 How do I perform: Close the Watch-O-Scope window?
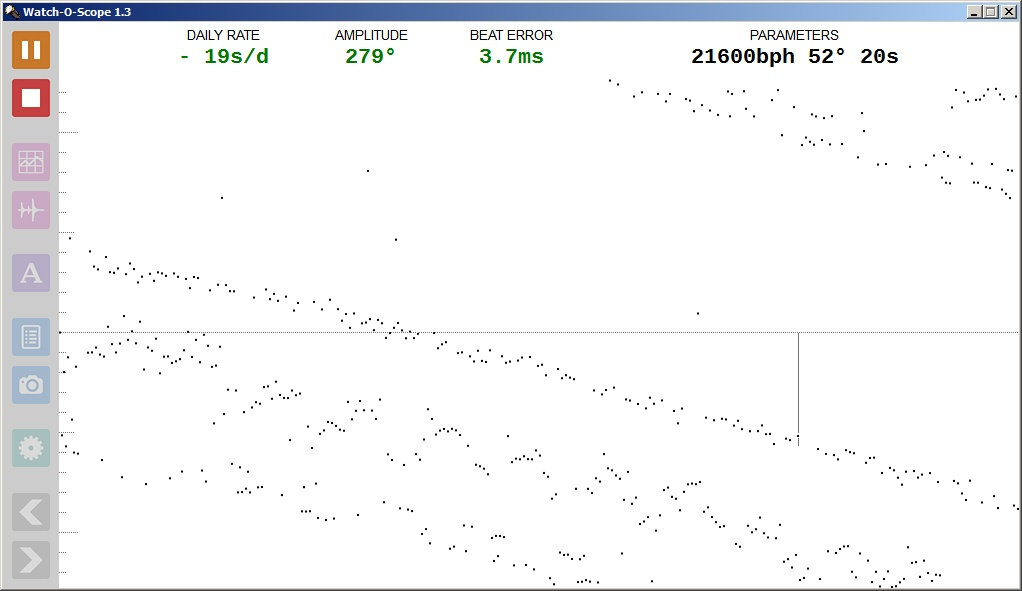(x=1008, y=12)
